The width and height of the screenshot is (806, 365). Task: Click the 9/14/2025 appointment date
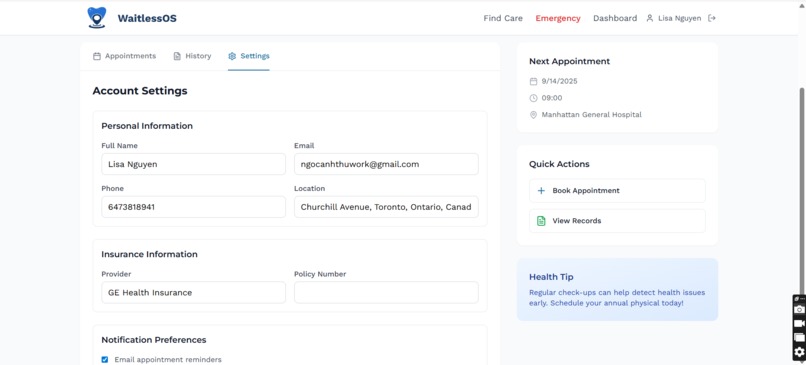[x=559, y=81]
